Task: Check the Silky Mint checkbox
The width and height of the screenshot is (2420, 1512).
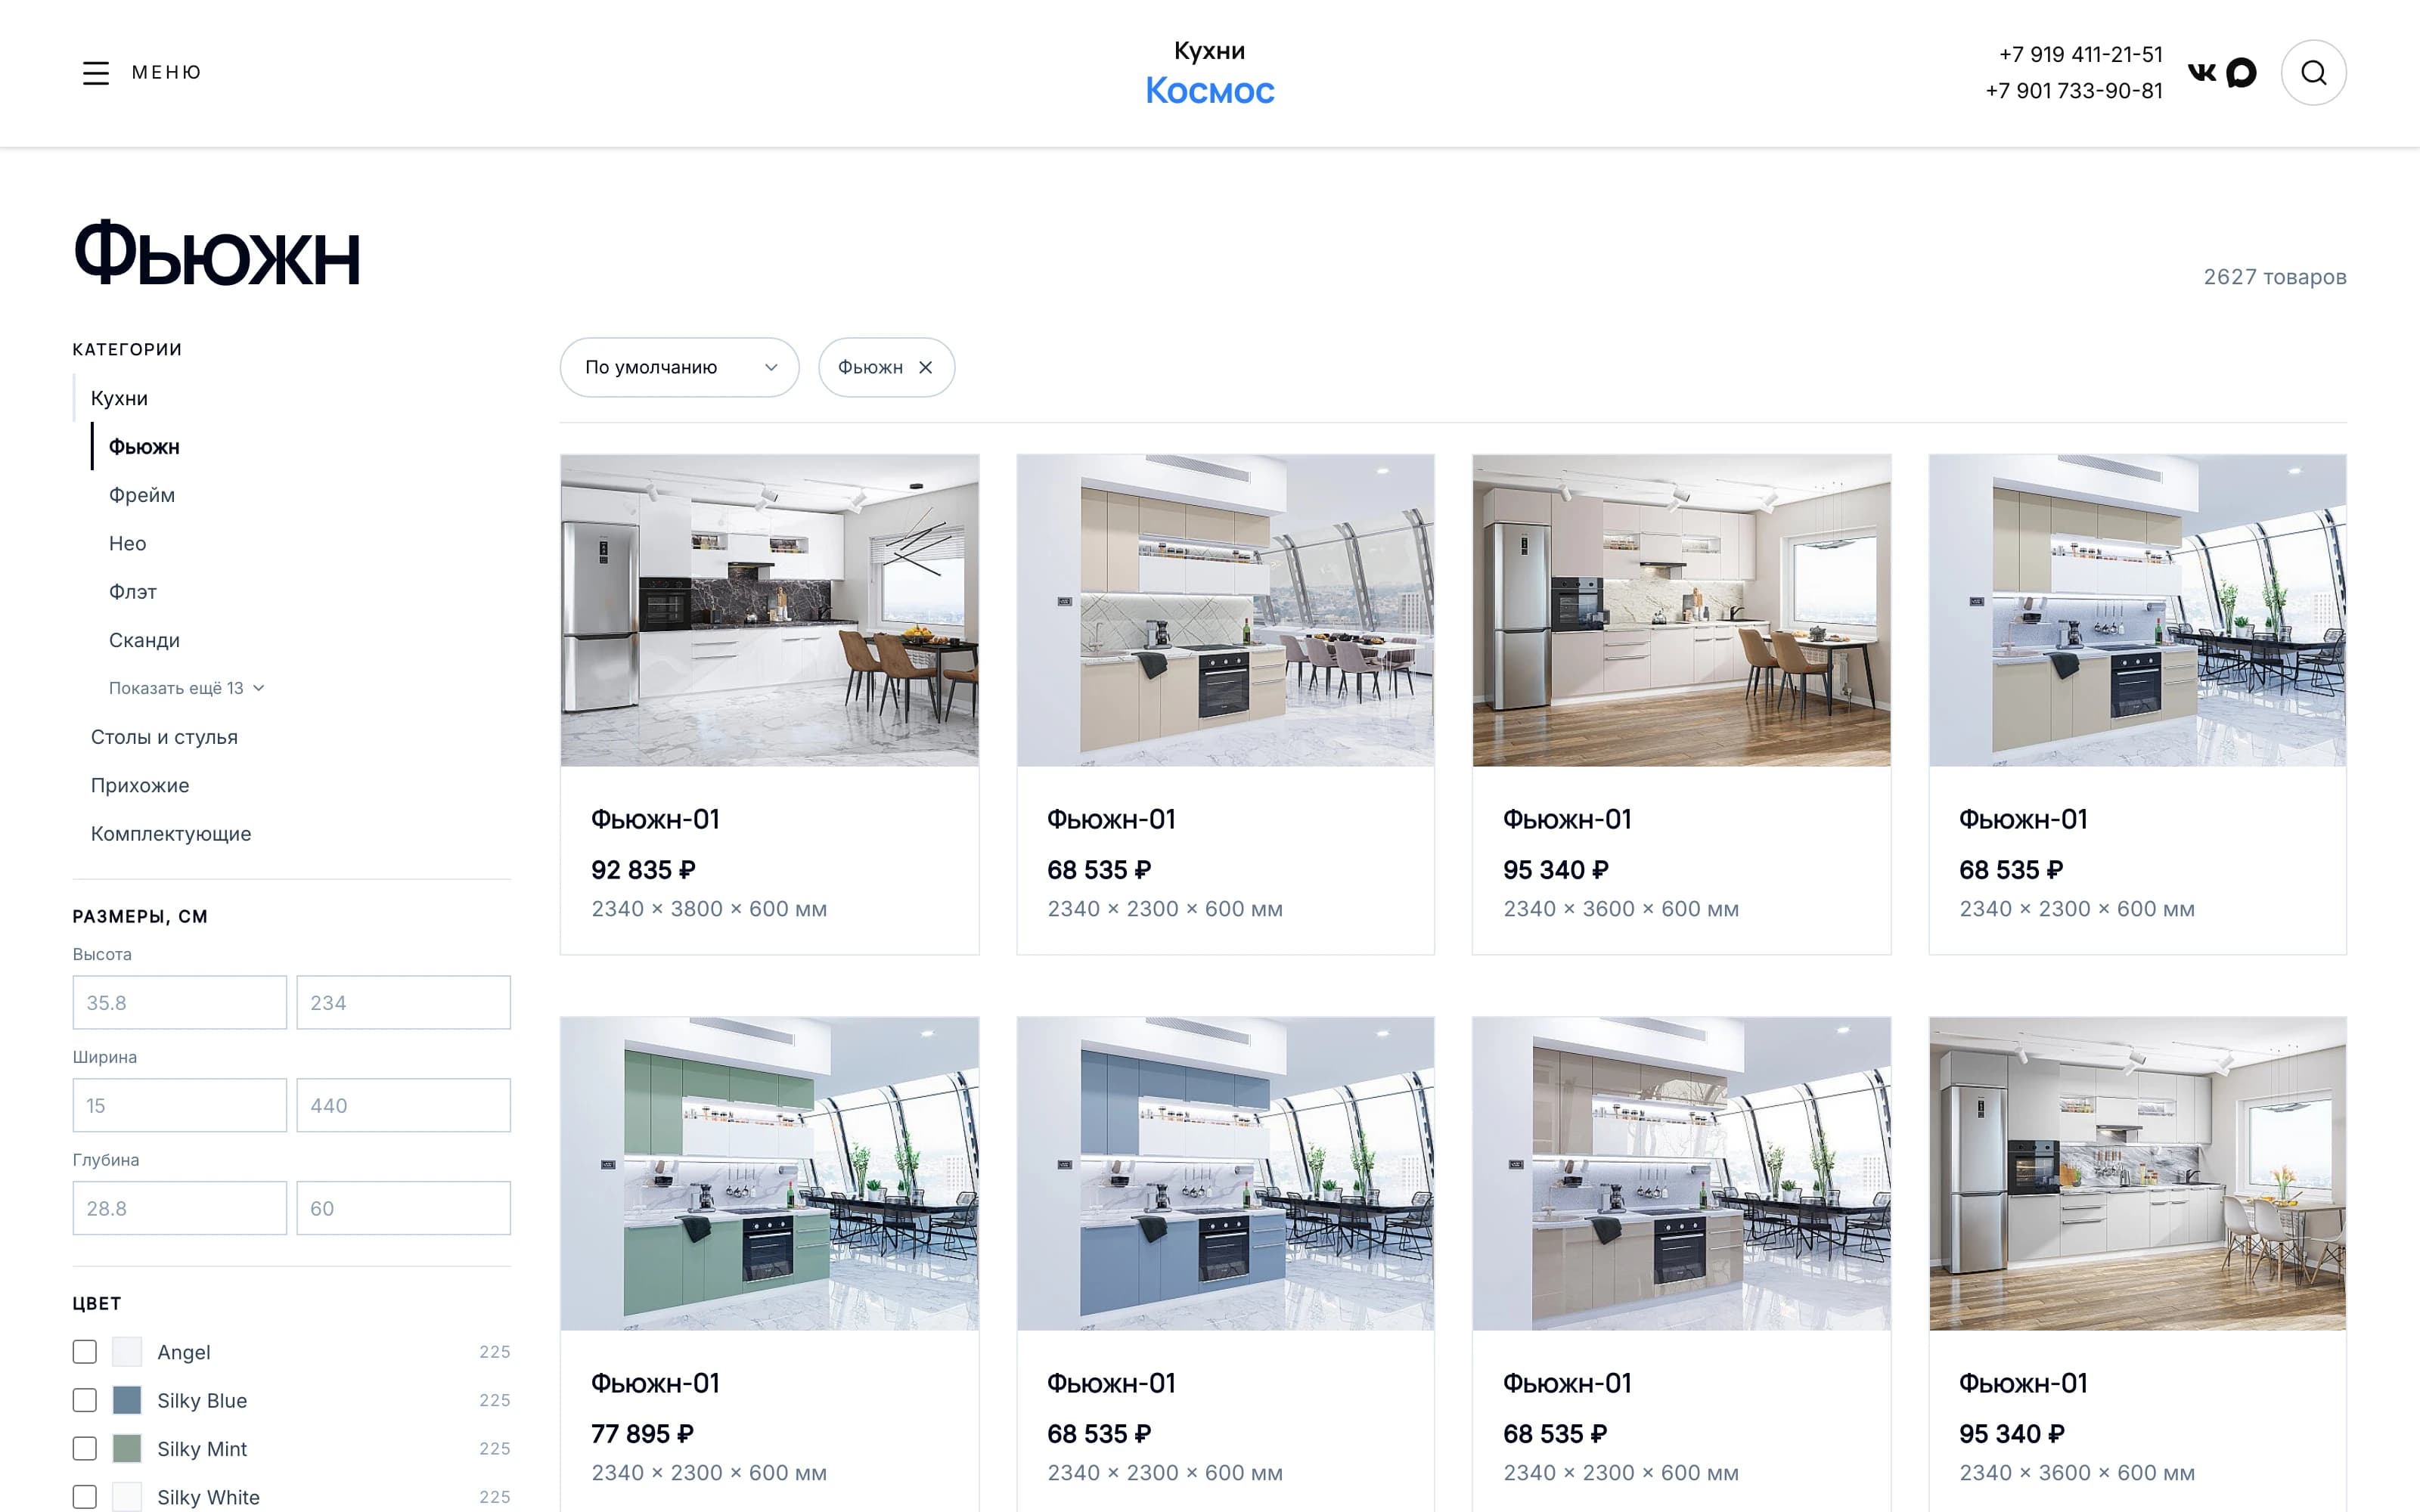Action: click(x=85, y=1449)
